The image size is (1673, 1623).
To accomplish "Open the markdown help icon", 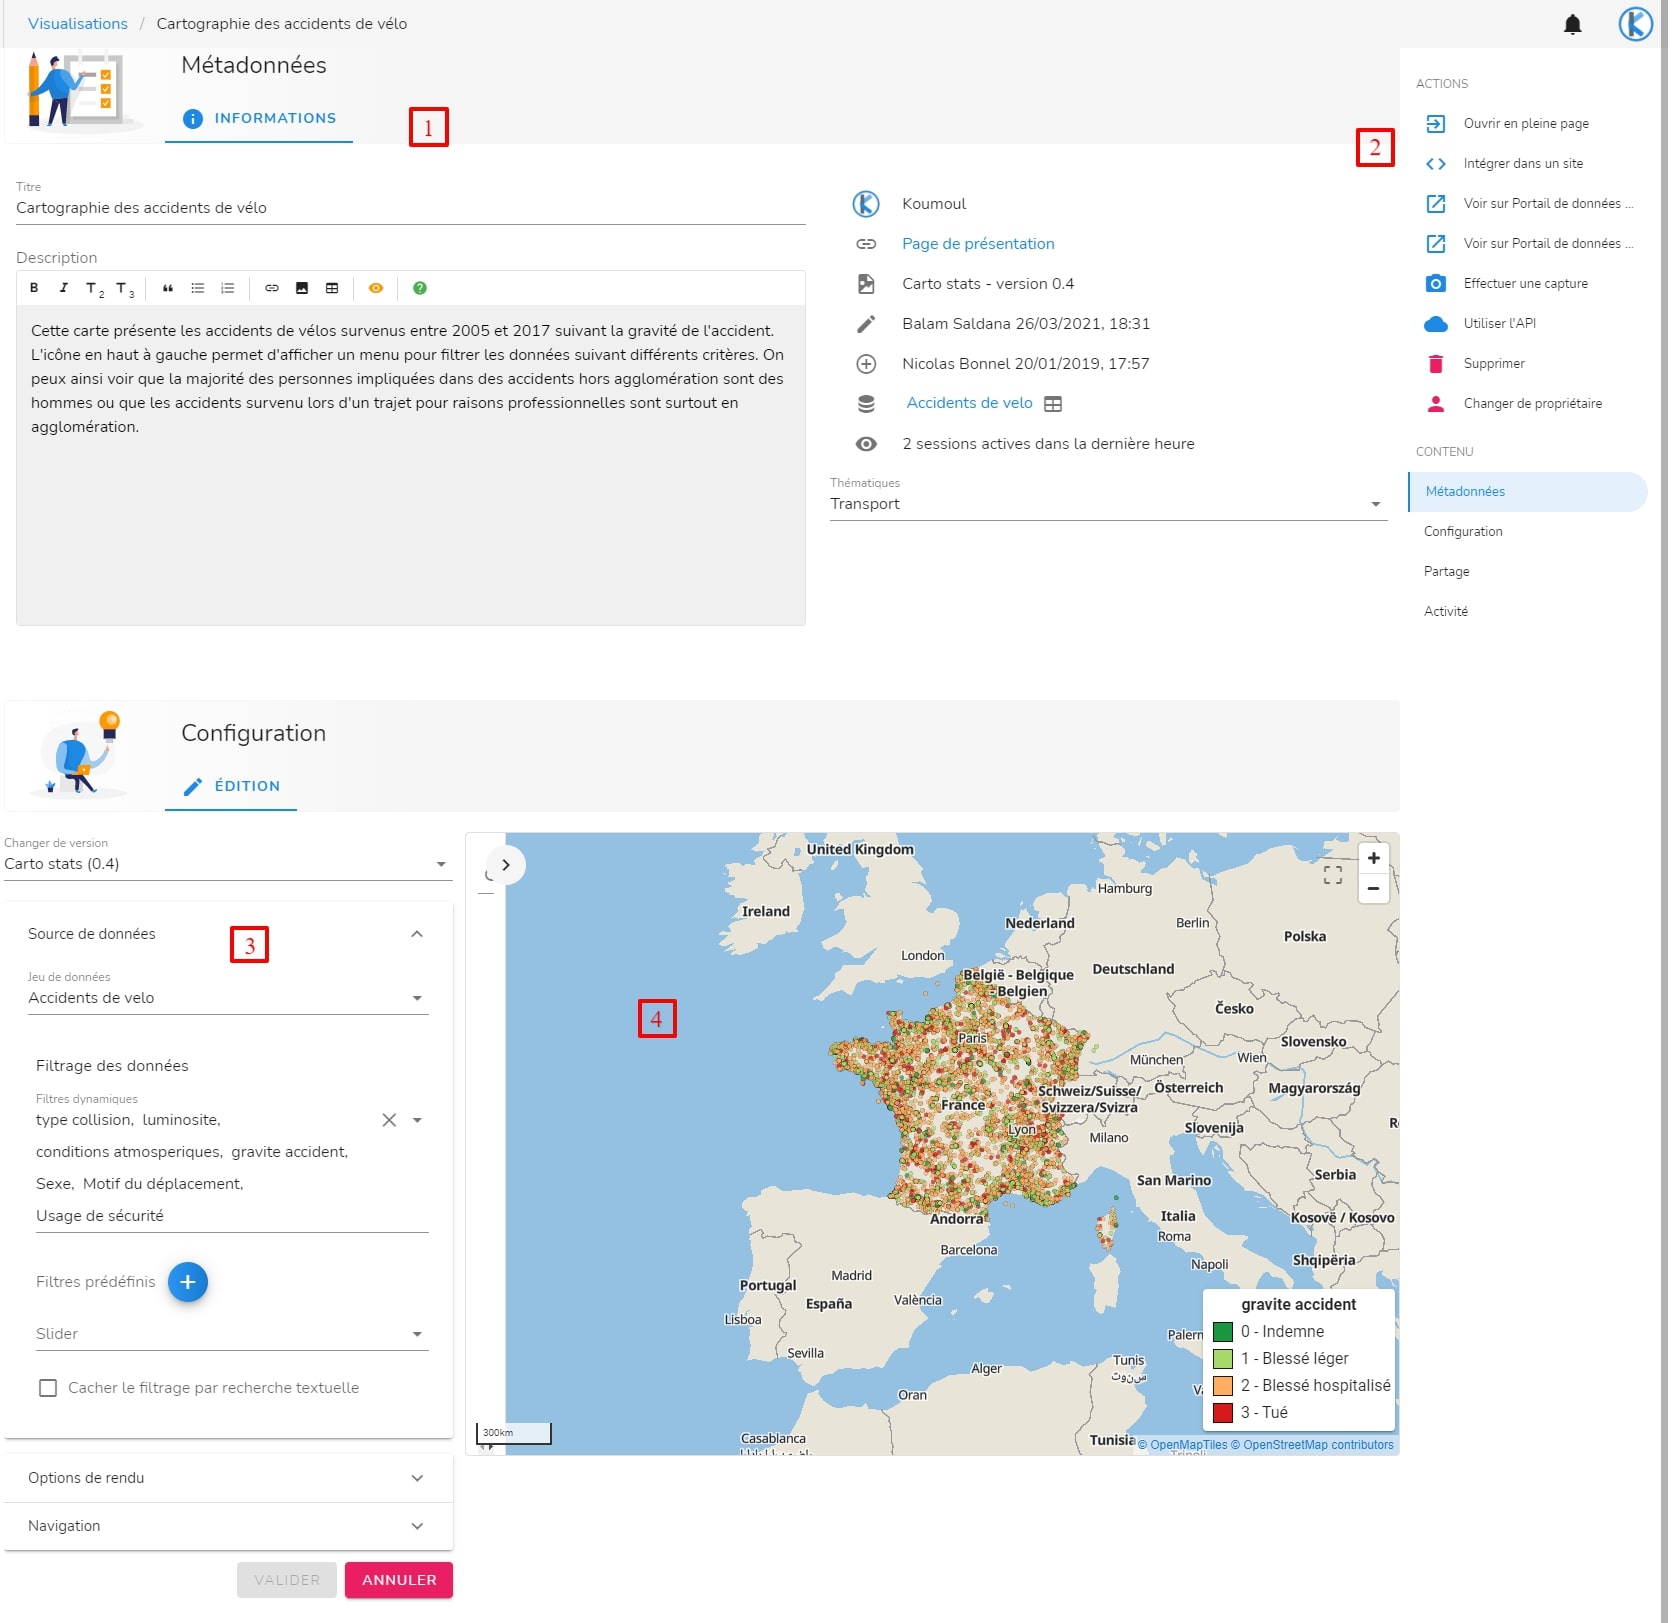I will click(x=420, y=288).
